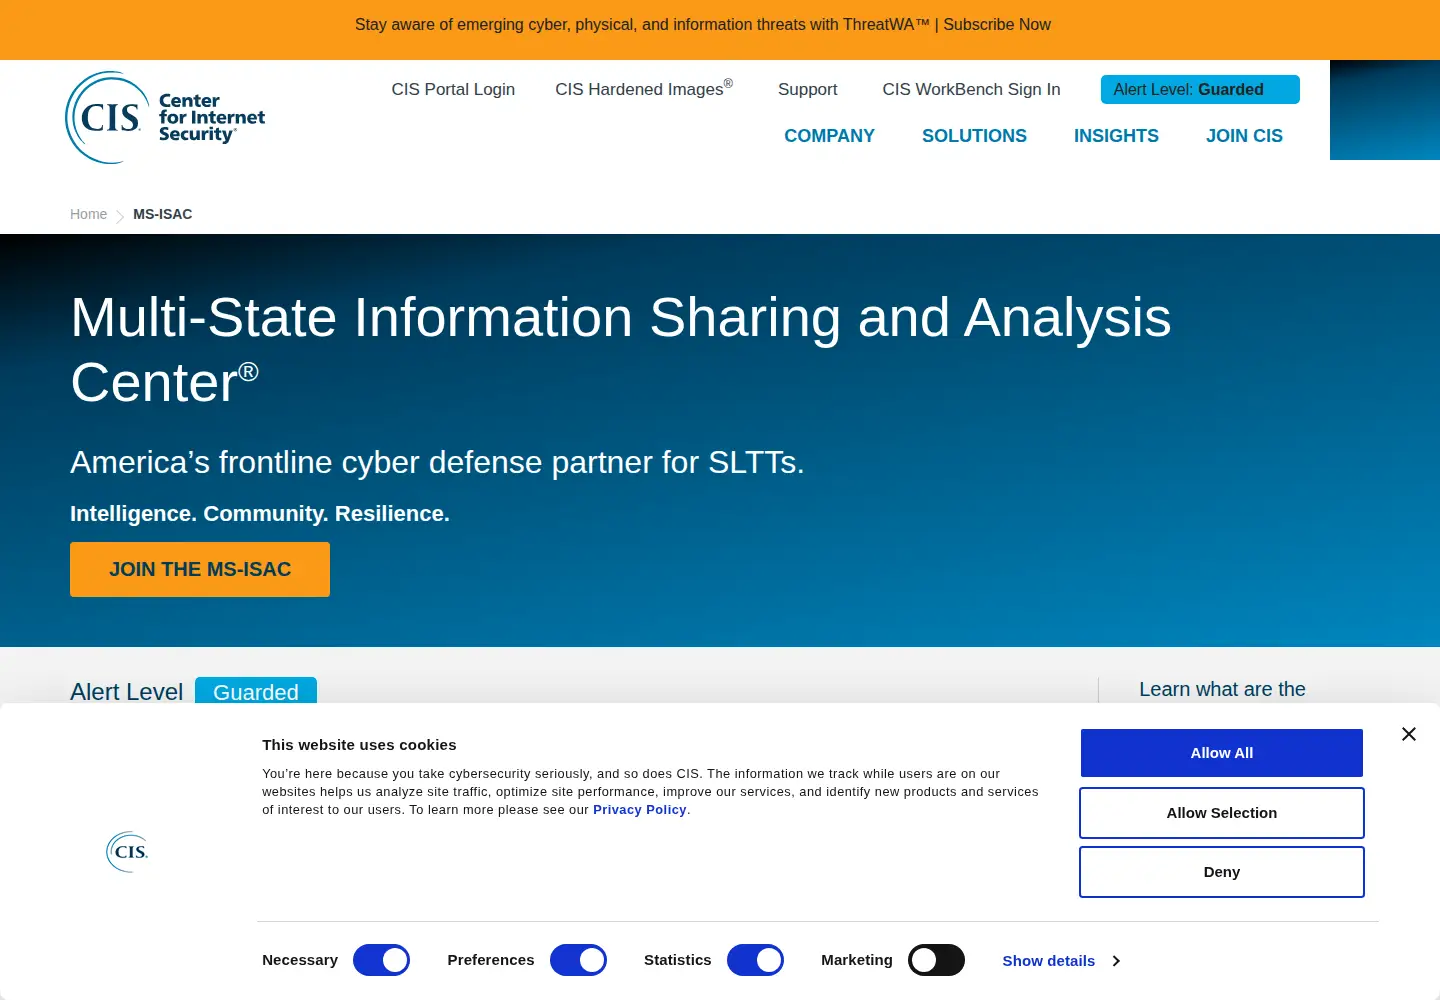This screenshot has height=1000, width=1440.
Task: Open the Support link
Action: click(807, 89)
